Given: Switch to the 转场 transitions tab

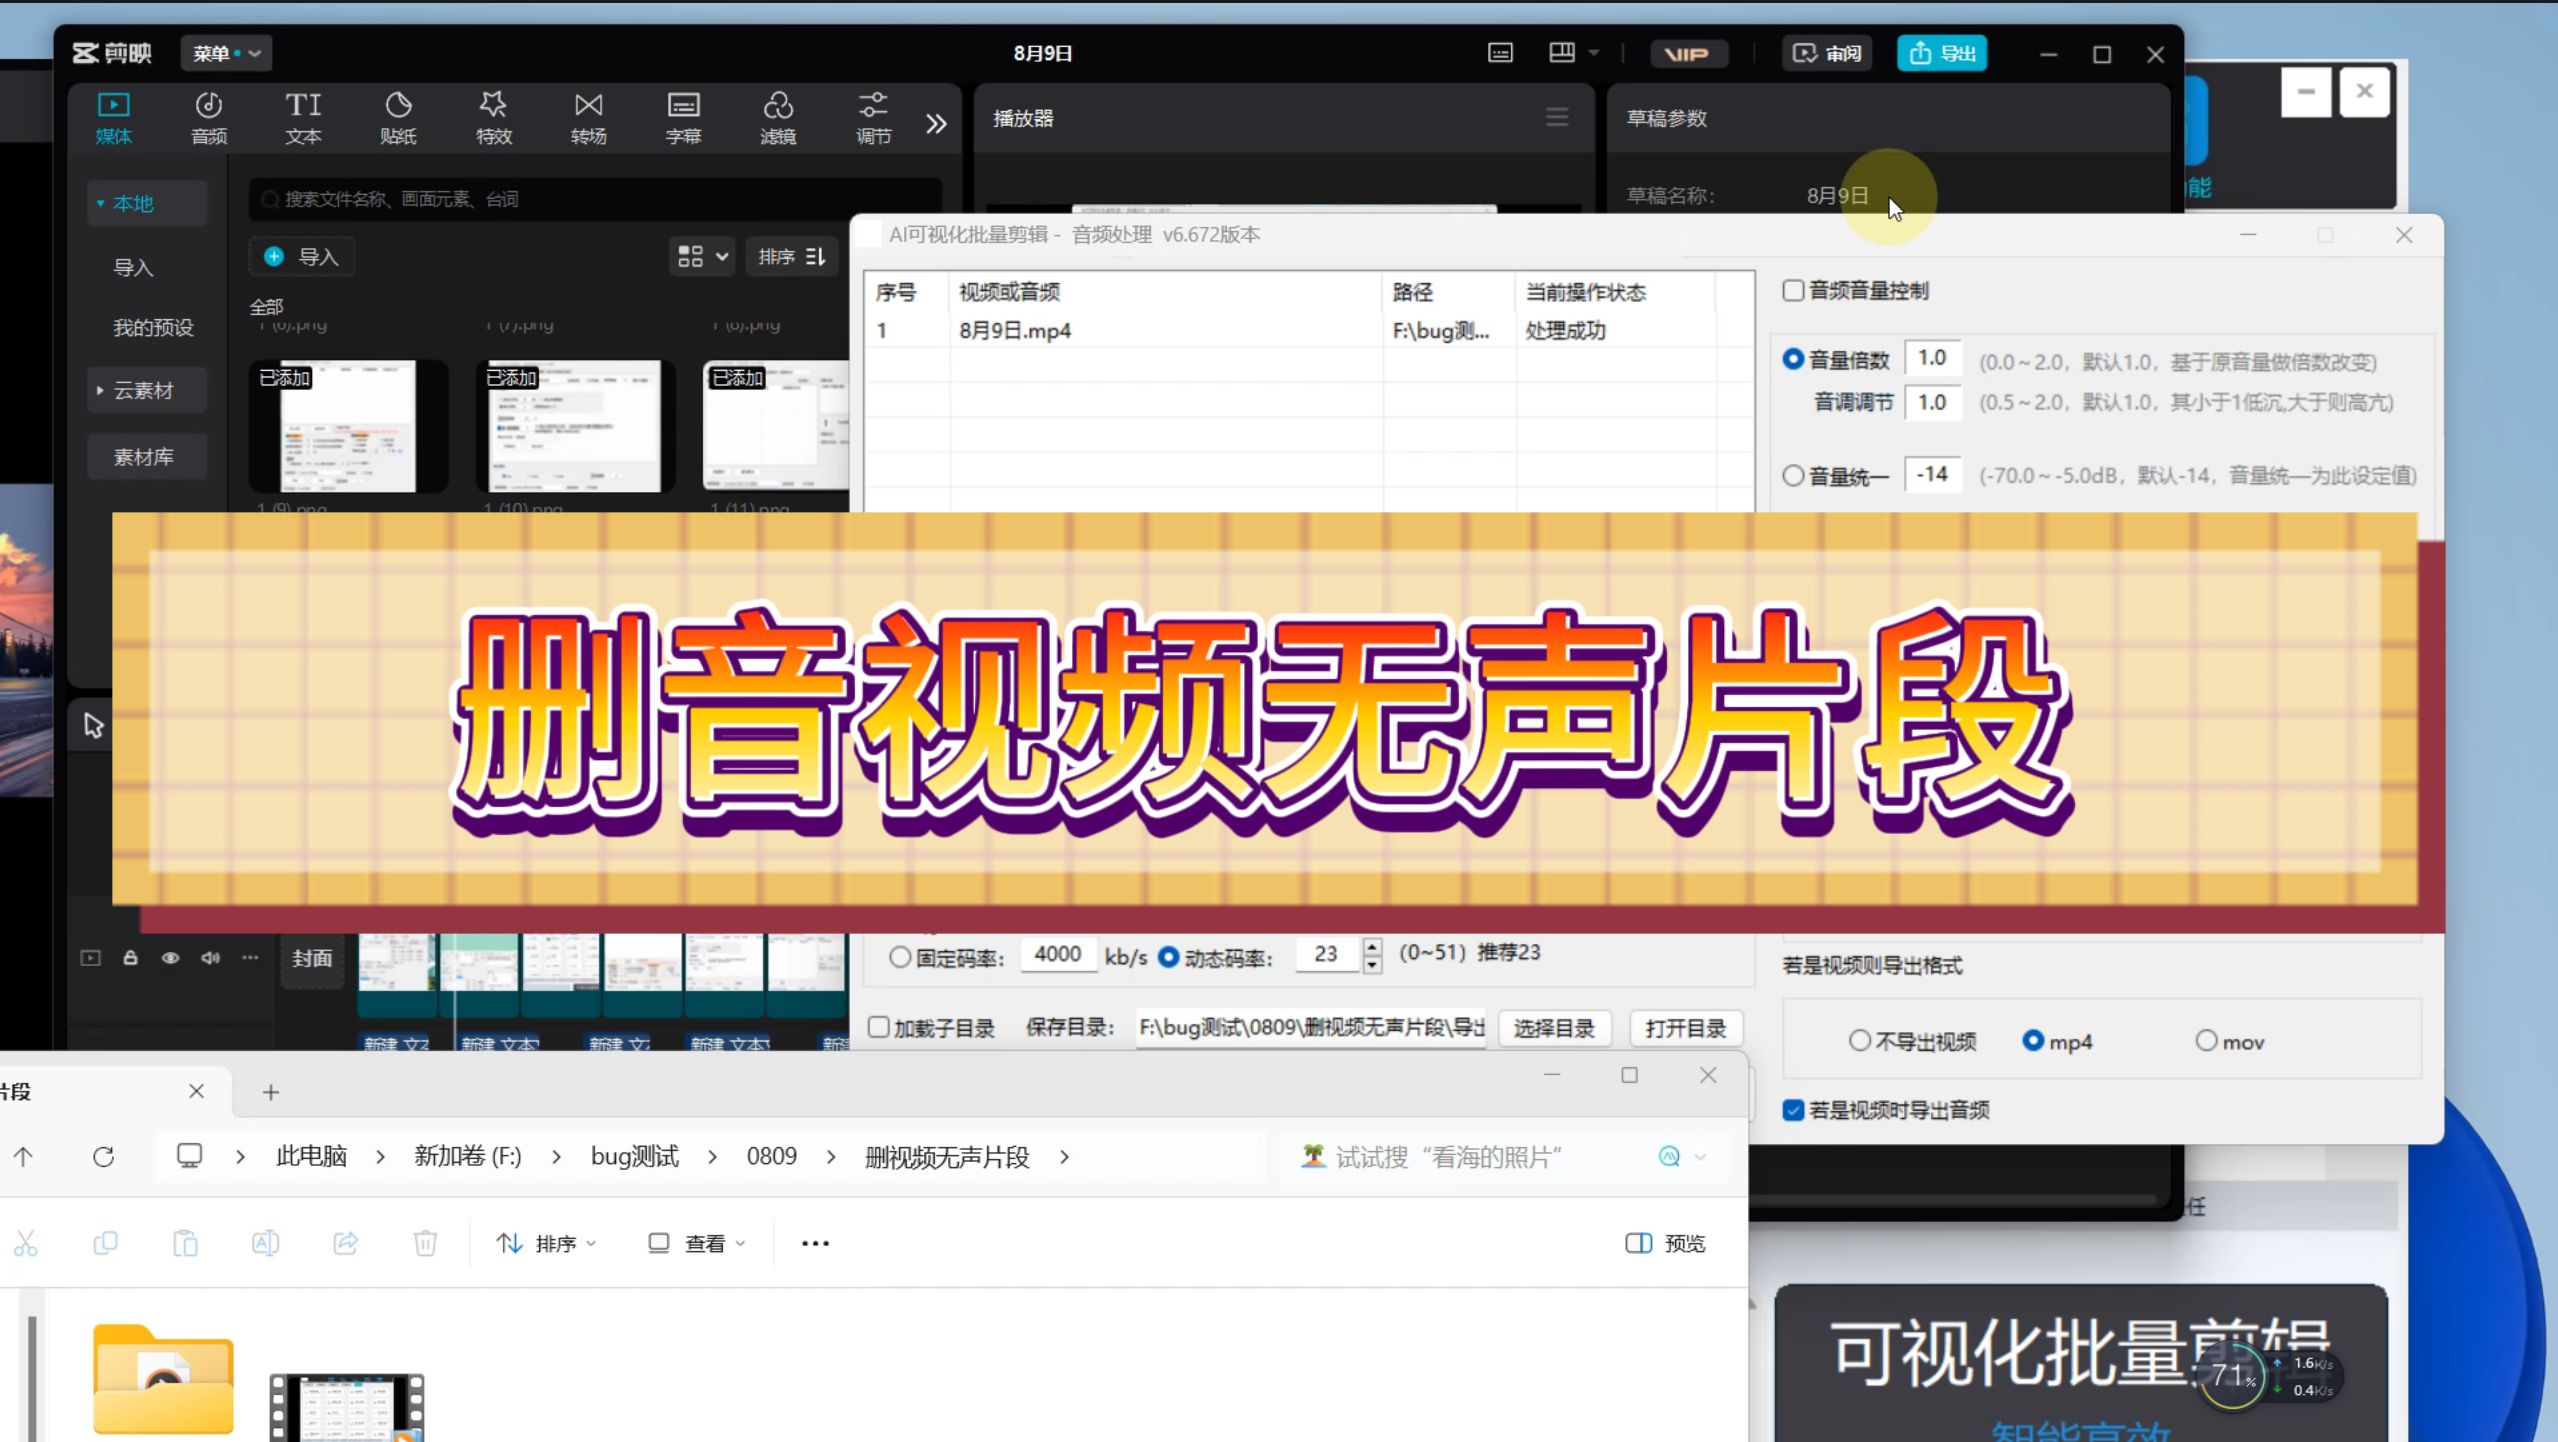Looking at the screenshot, I should coord(588,118).
